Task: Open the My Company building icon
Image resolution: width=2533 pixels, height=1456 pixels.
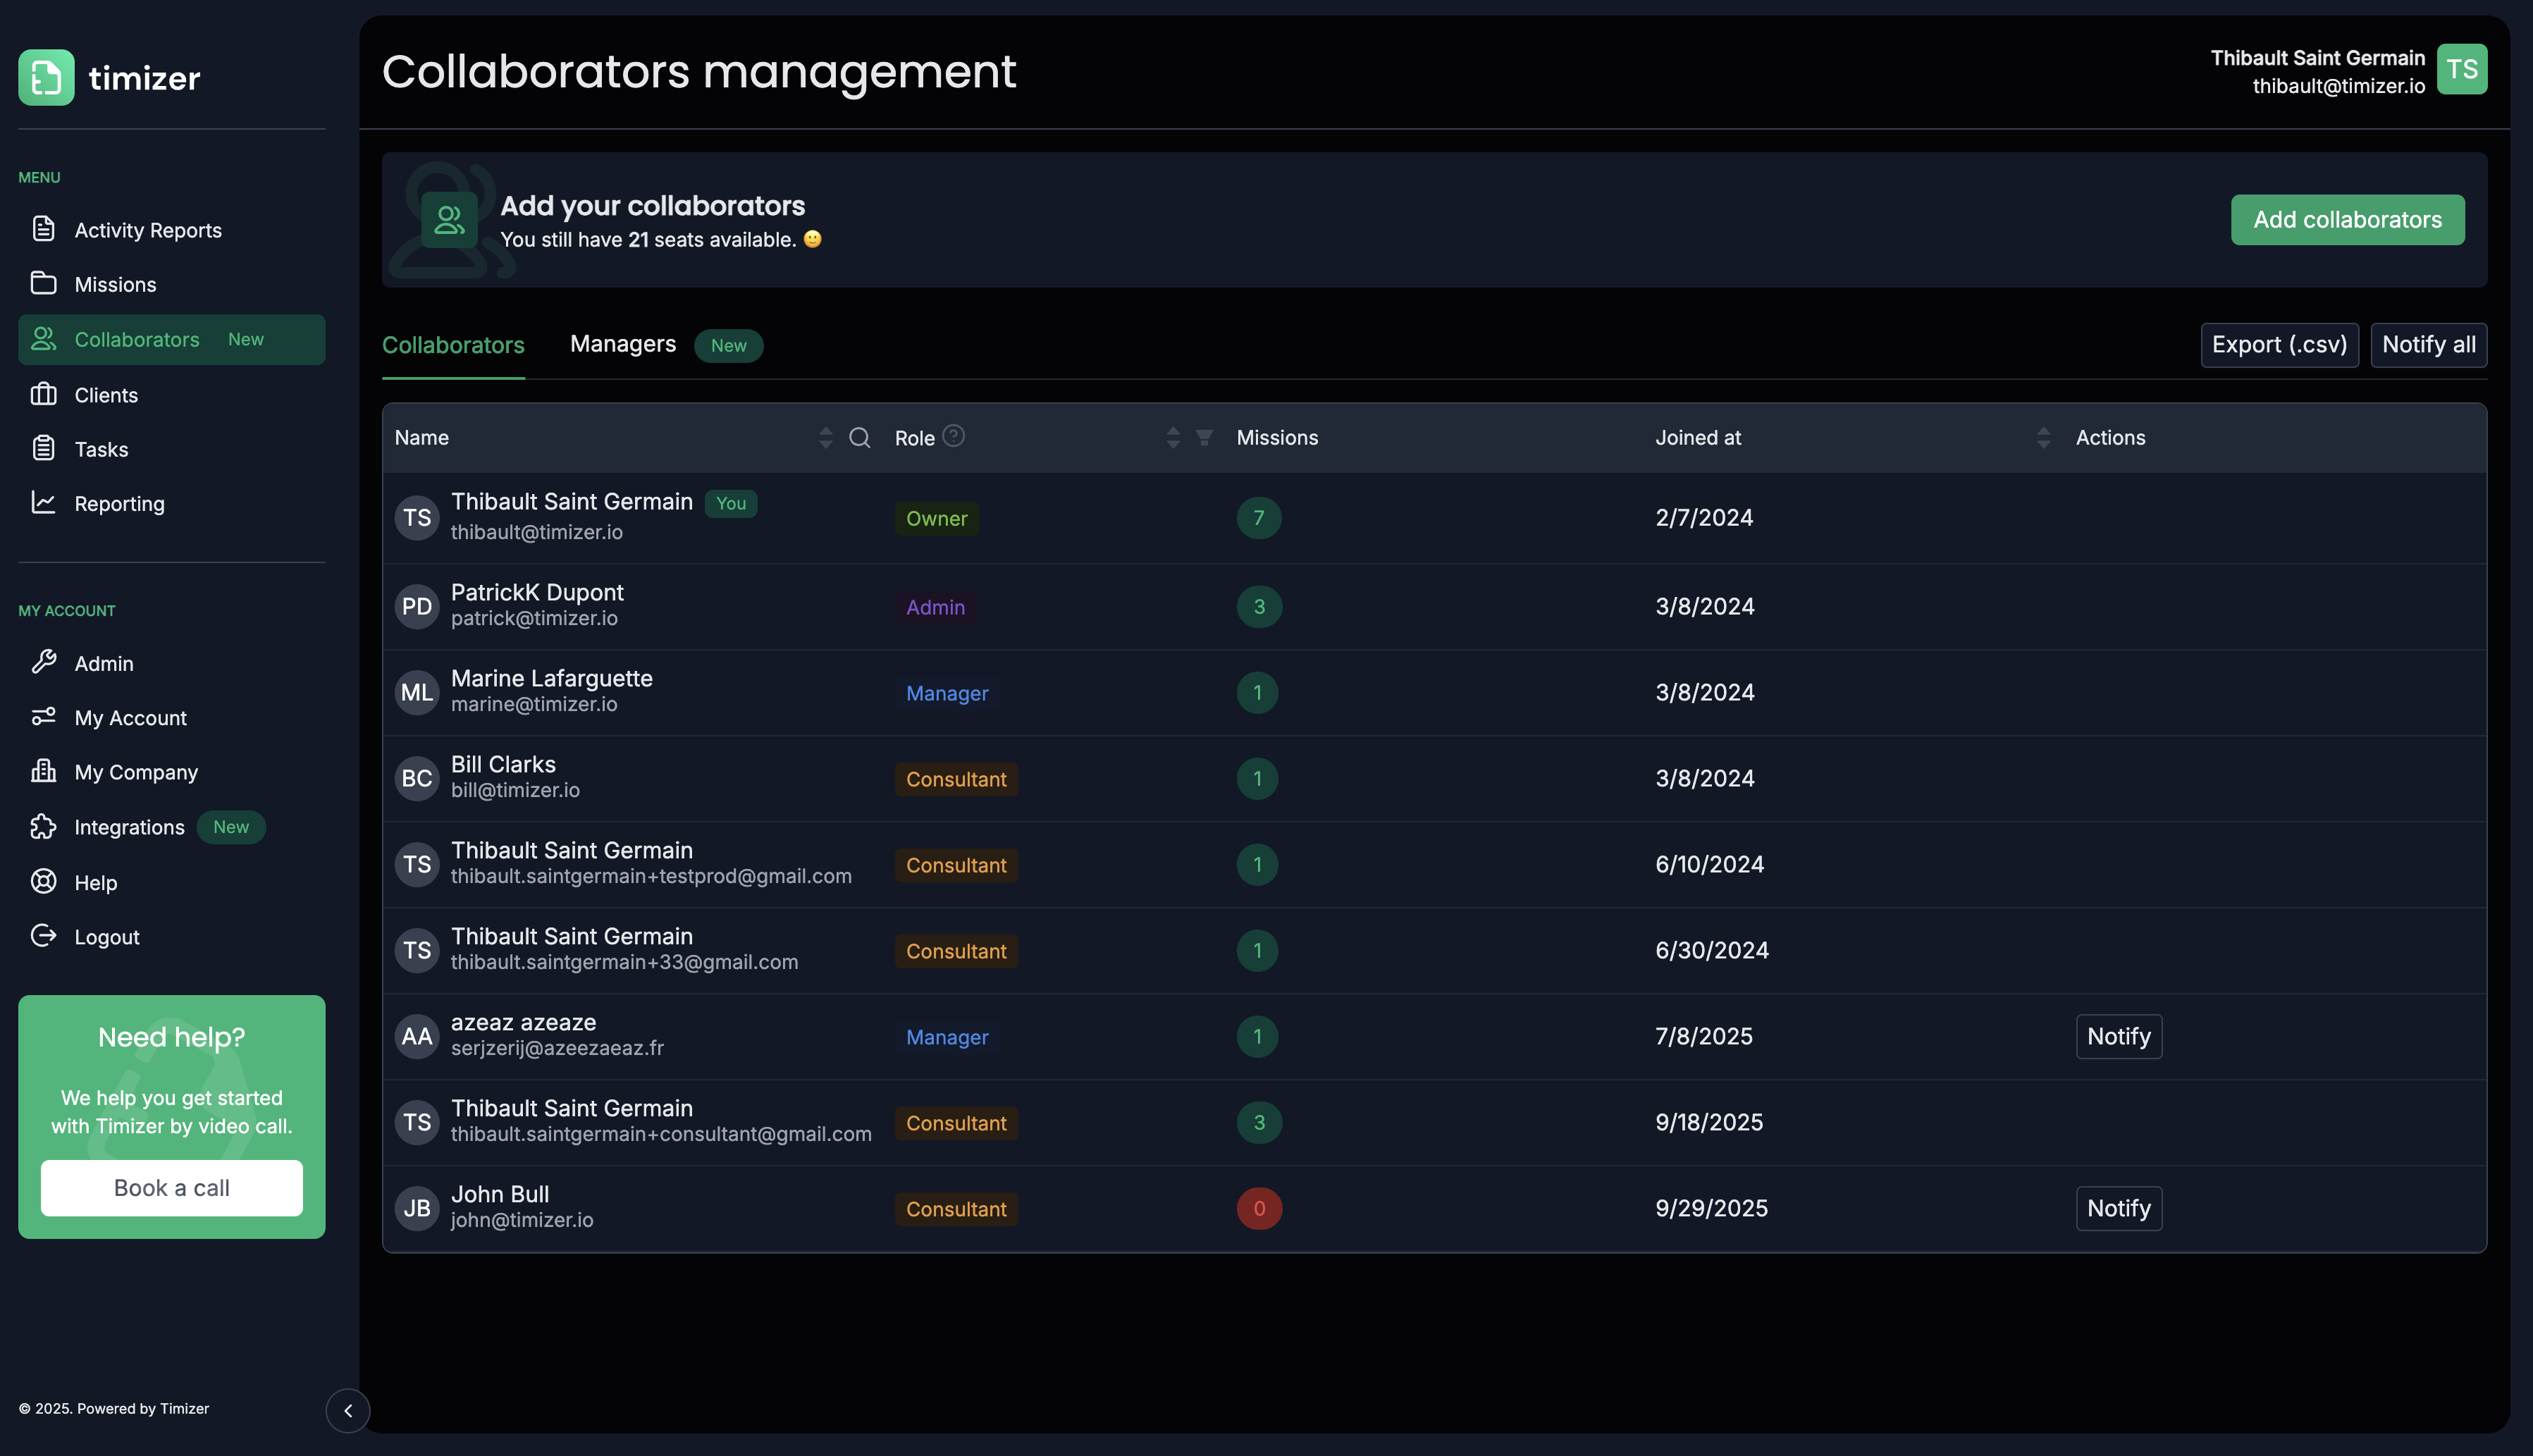Action: pos(44,771)
